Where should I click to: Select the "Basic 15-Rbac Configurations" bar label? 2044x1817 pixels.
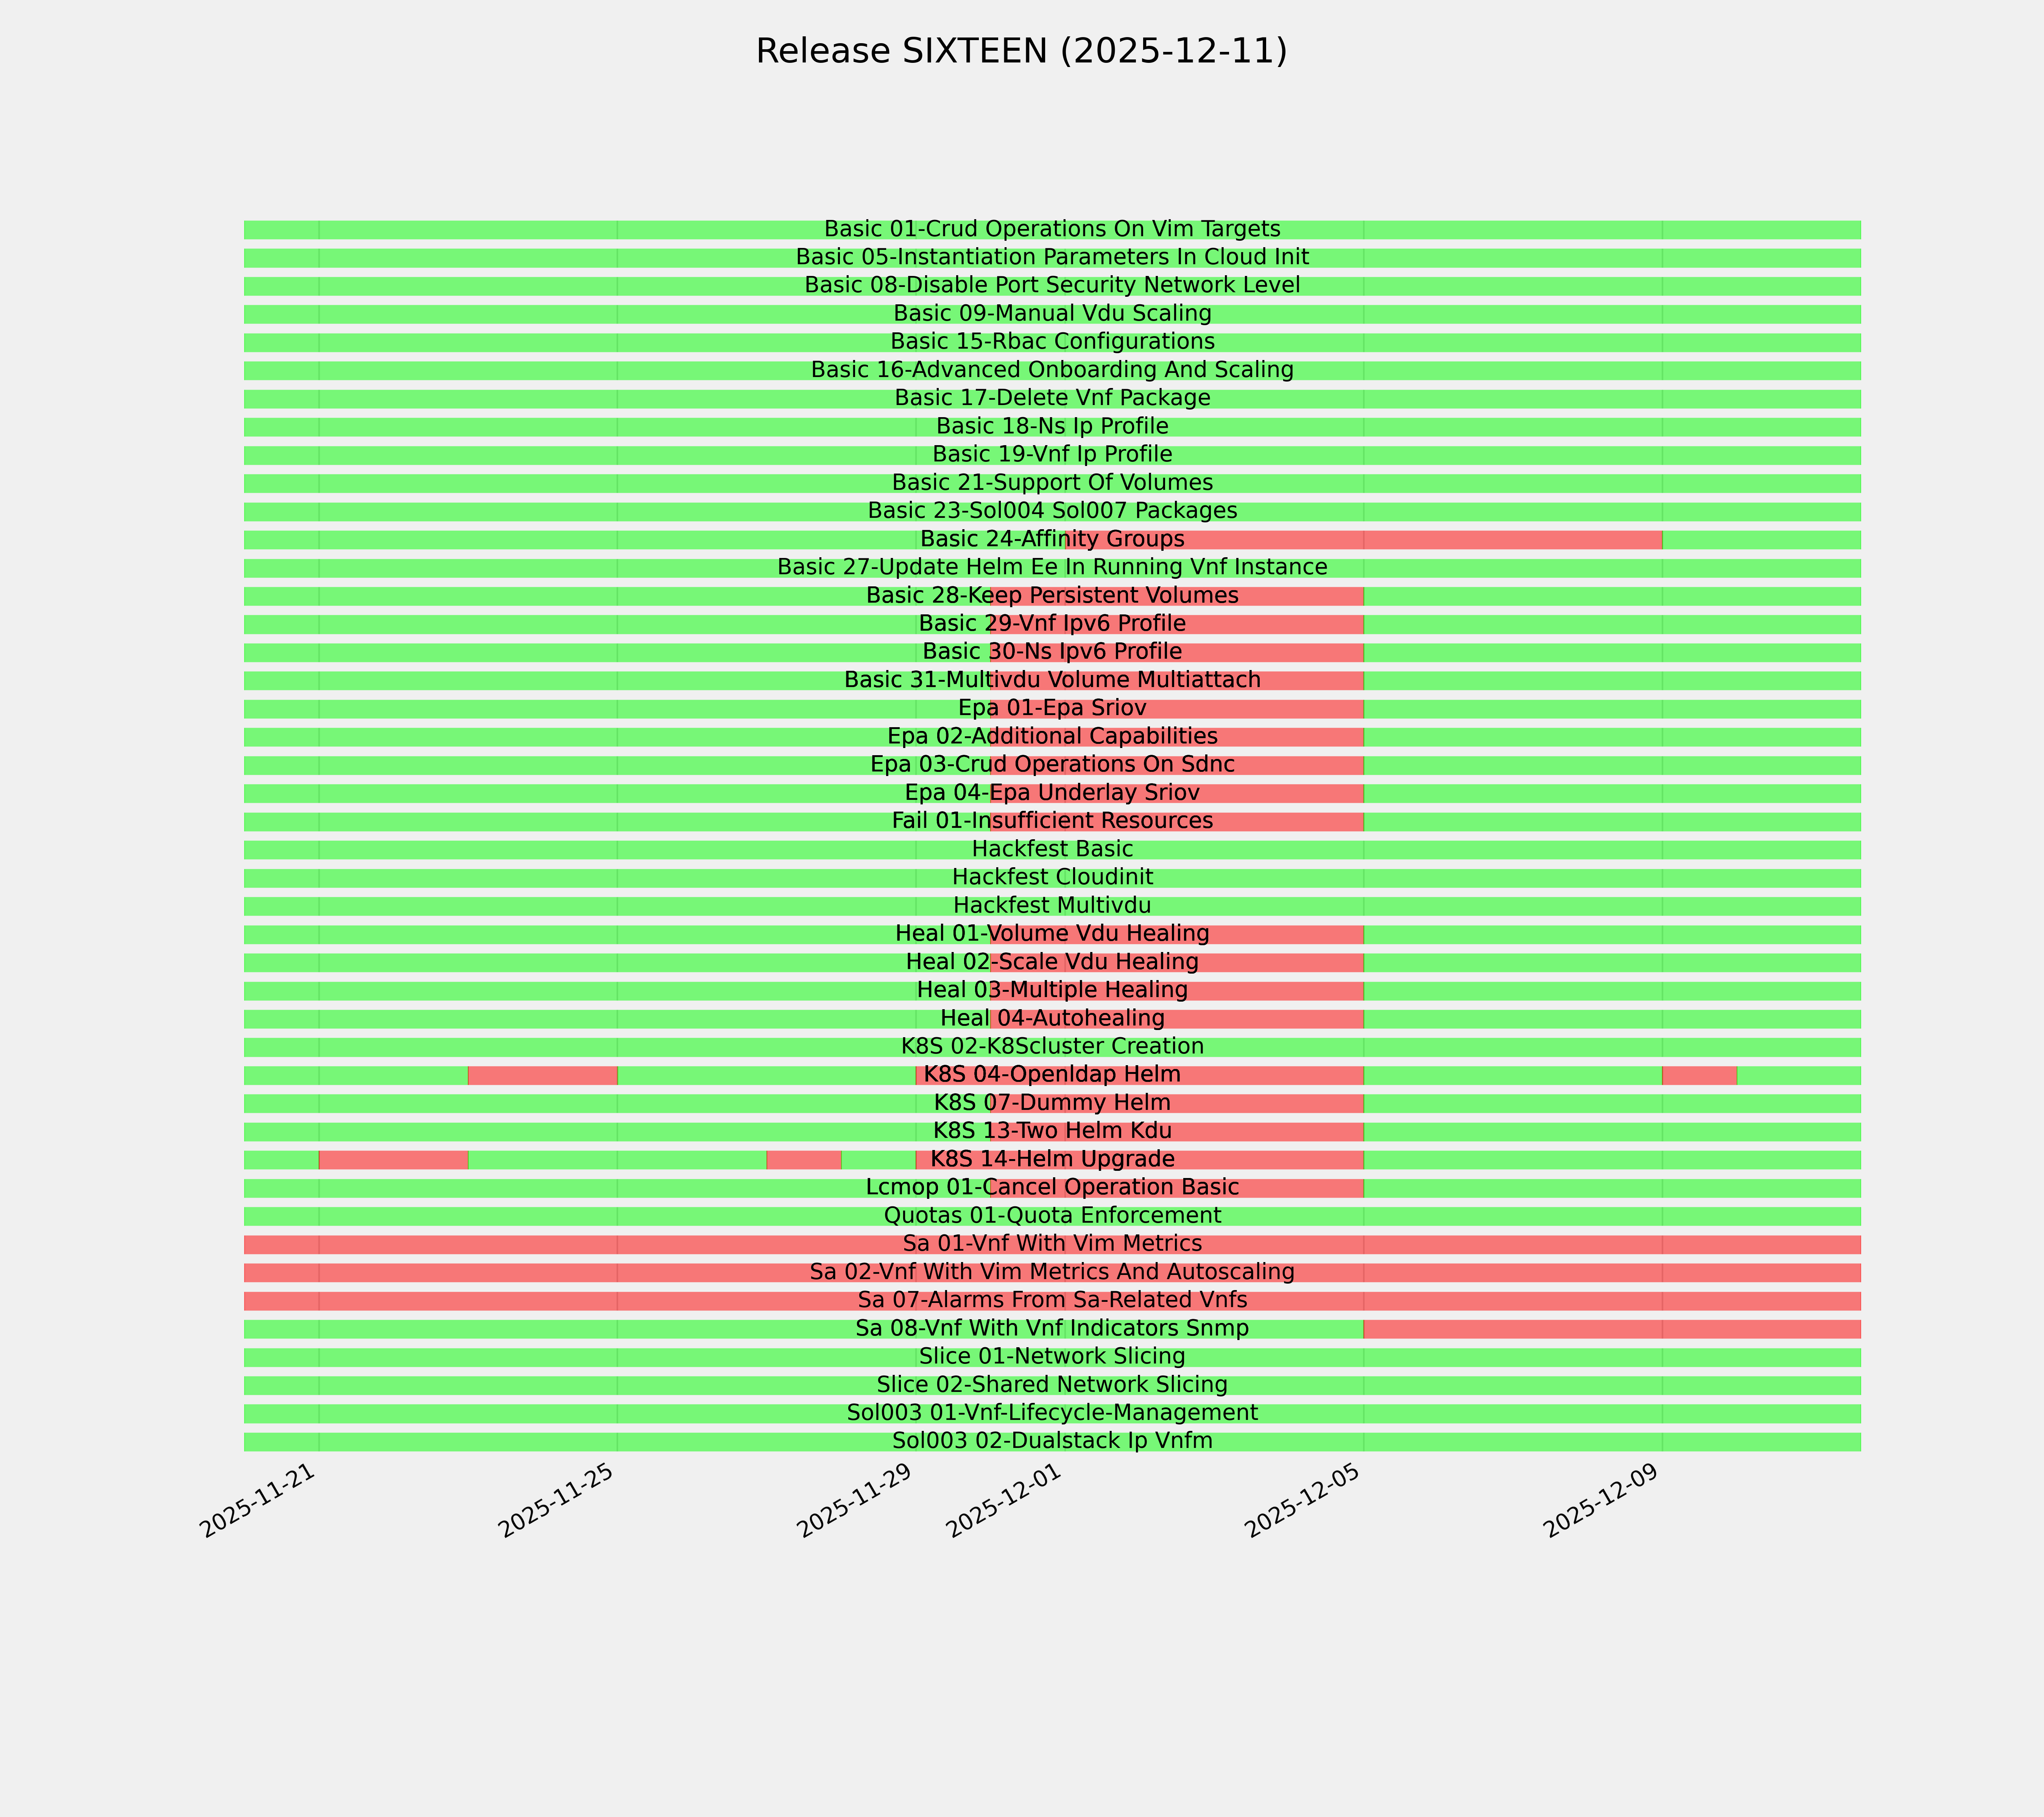click(x=1052, y=342)
